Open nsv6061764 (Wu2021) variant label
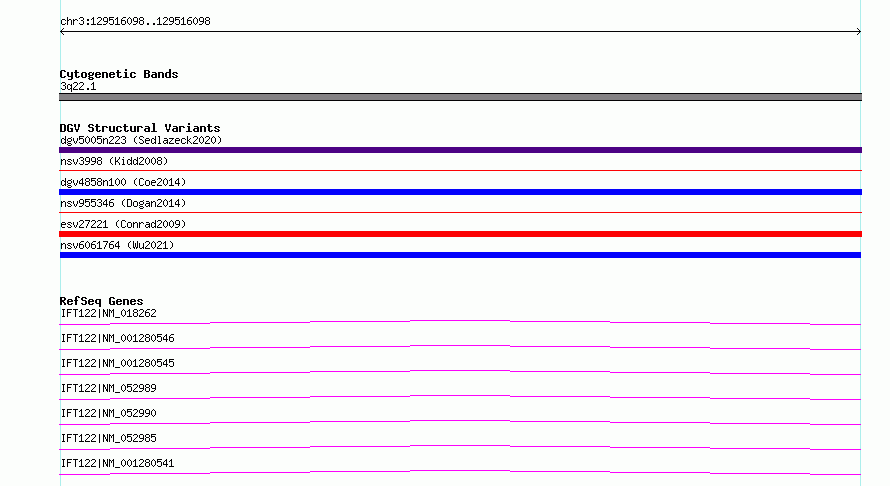The width and height of the screenshot is (890, 486). [117, 245]
